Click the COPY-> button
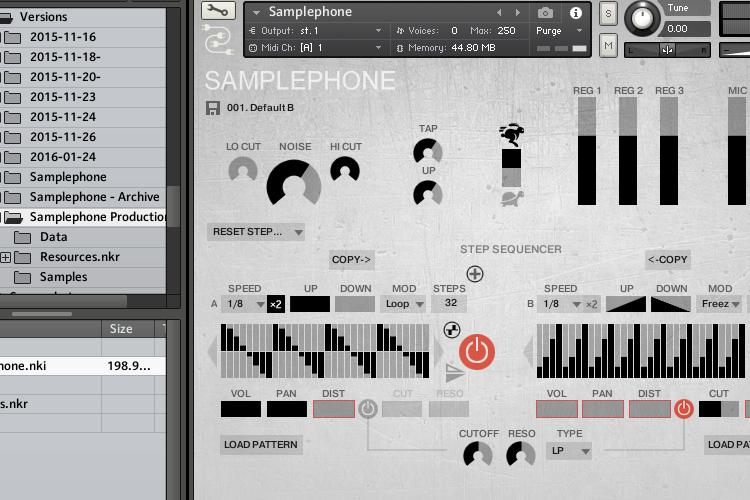Image resolution: width=750 pixels, height=500 pixels. coord(351,260)
